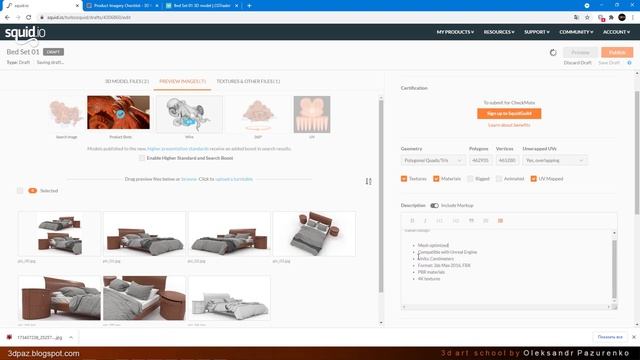Click the Publish button
The height and width of the screenshot is (360, 640).
pyautogui.click(x=617, y=52)
